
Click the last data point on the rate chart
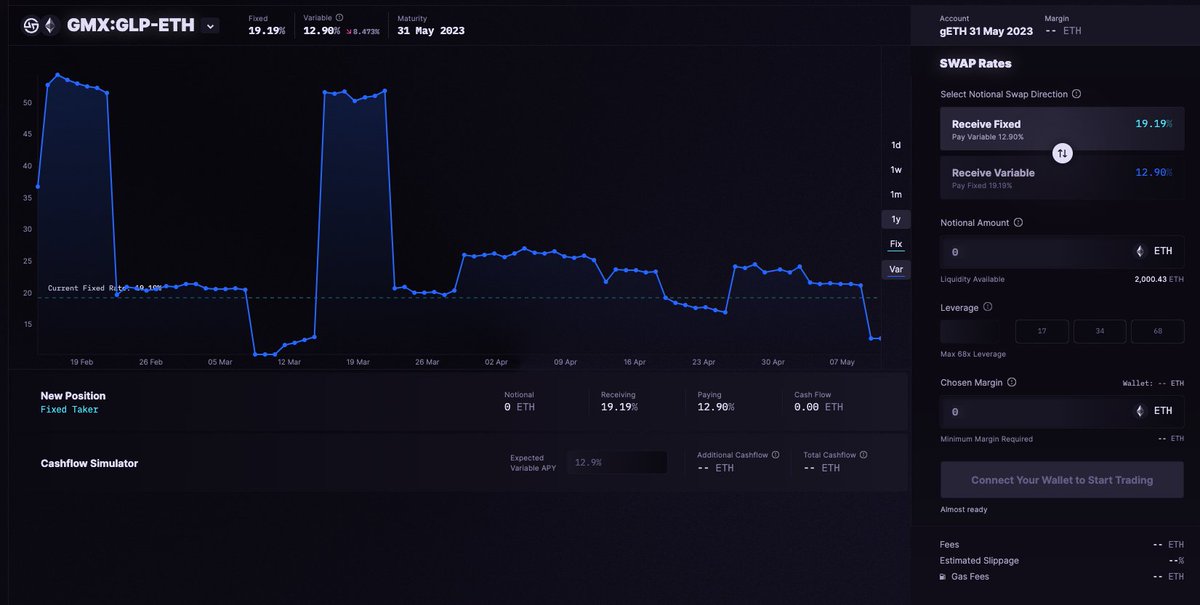pyautogui.click(x=878, y=338)
